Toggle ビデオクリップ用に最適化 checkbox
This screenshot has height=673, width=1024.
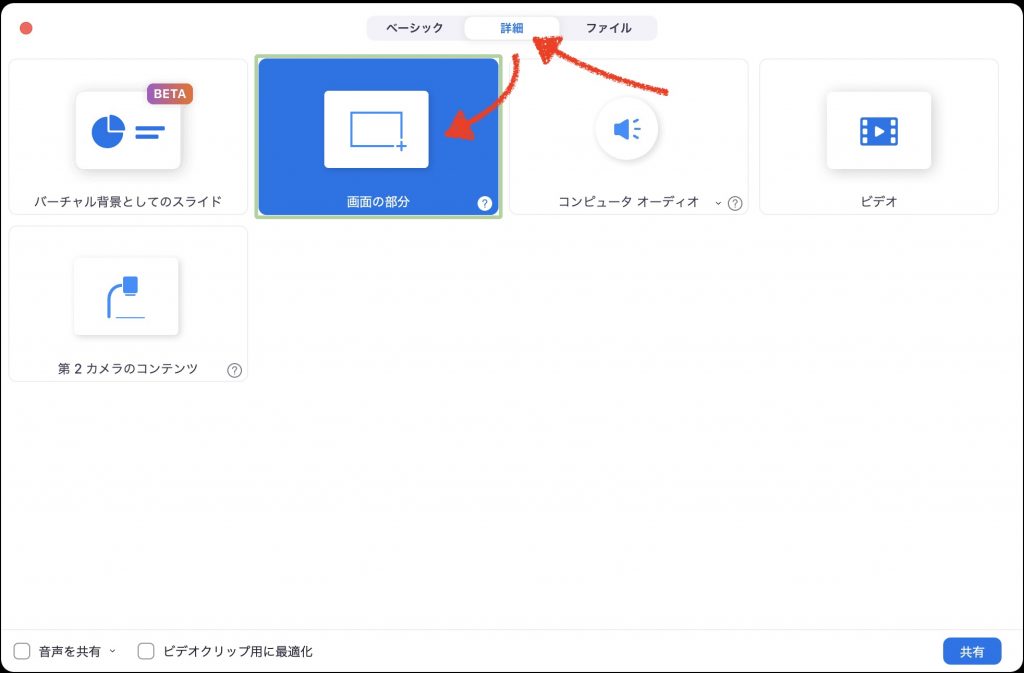146,652
